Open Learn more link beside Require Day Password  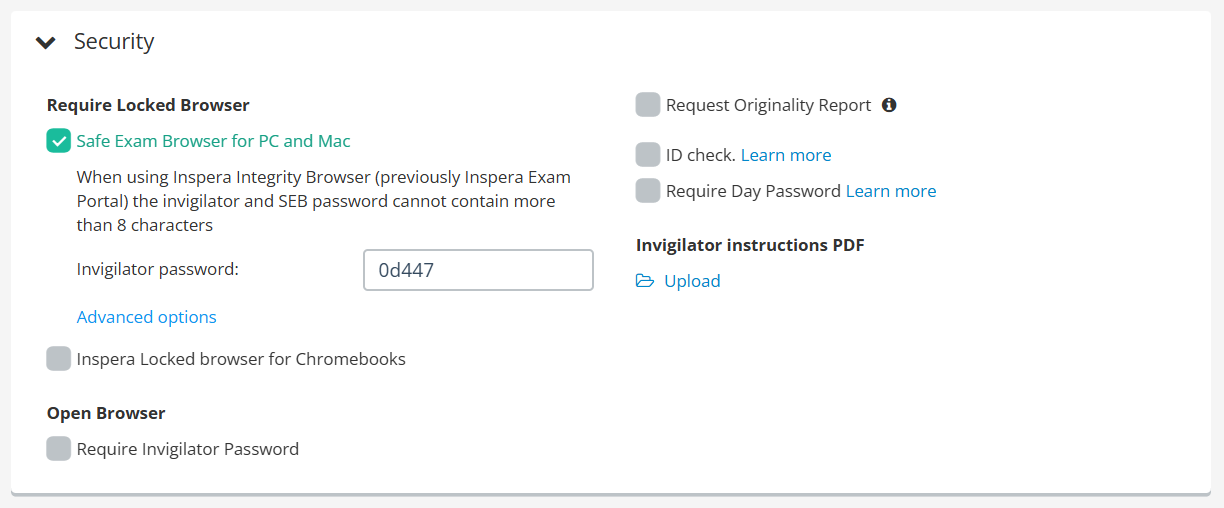(x=891, y=191)
